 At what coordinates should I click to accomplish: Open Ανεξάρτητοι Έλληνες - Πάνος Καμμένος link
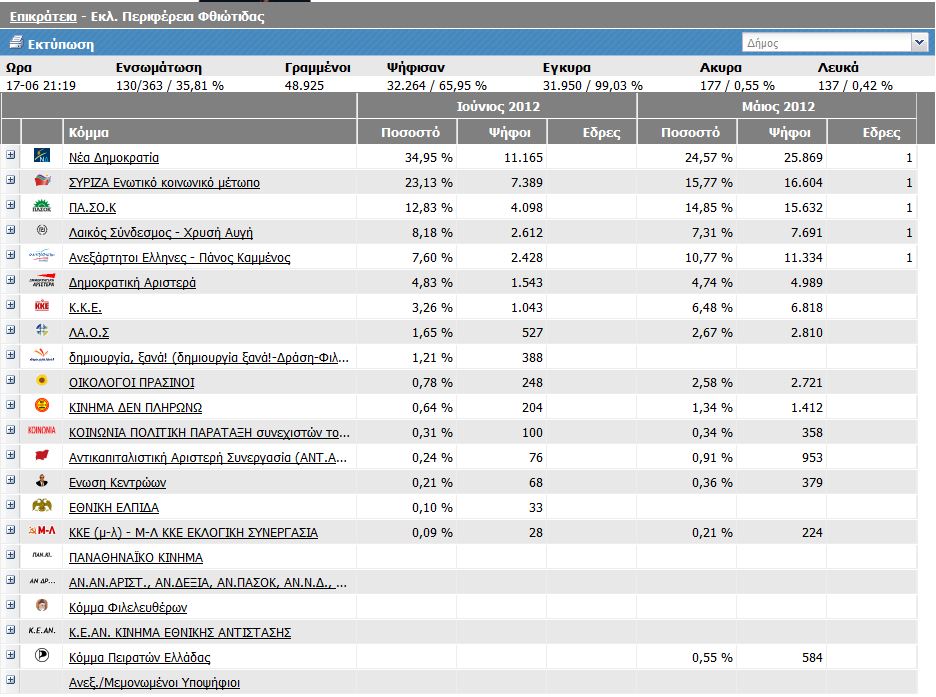coord(179,258)
